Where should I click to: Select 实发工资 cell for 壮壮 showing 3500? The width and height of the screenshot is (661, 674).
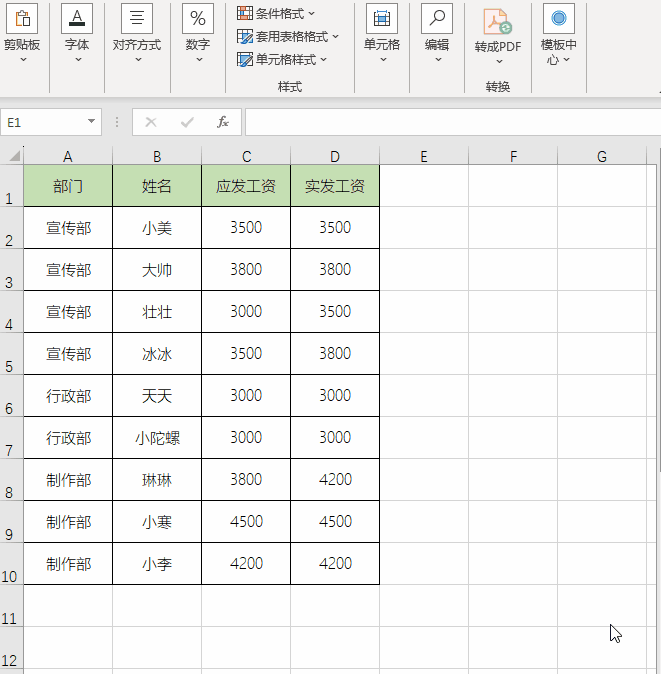pyautogui.click(x=335, y=312)
